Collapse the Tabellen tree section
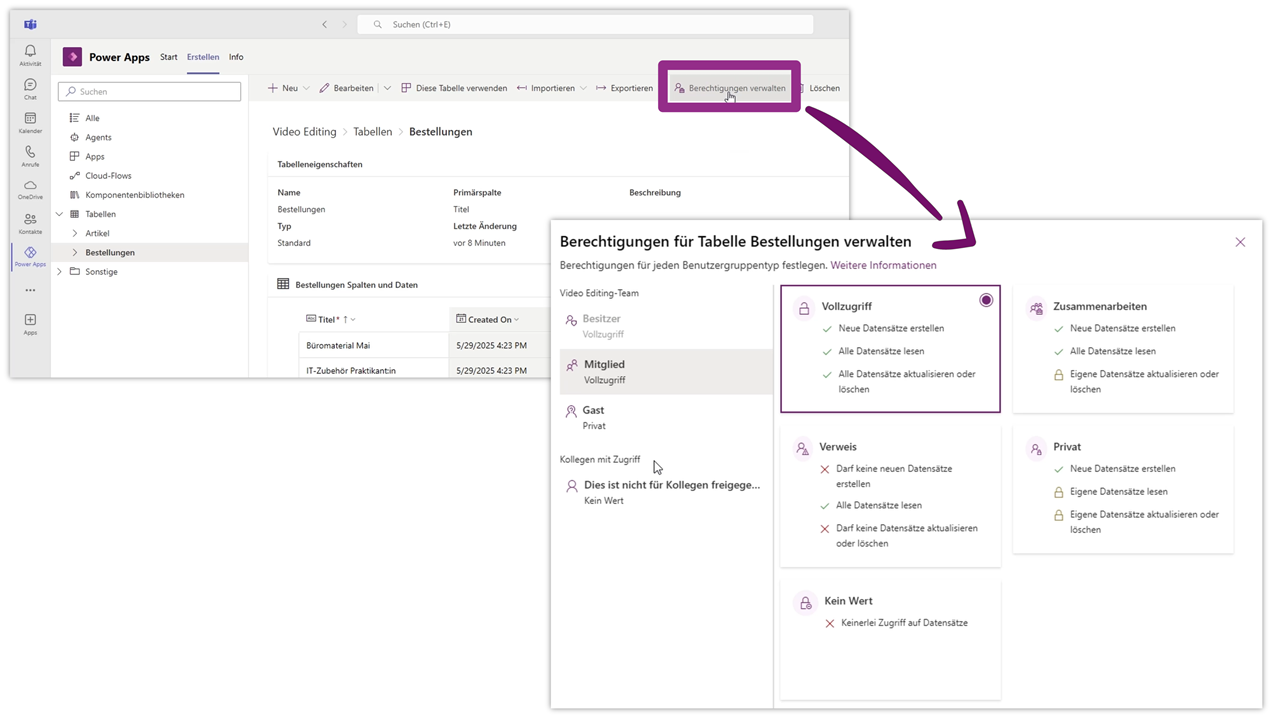Viewport: 1280px width, 720px height. 59,214
